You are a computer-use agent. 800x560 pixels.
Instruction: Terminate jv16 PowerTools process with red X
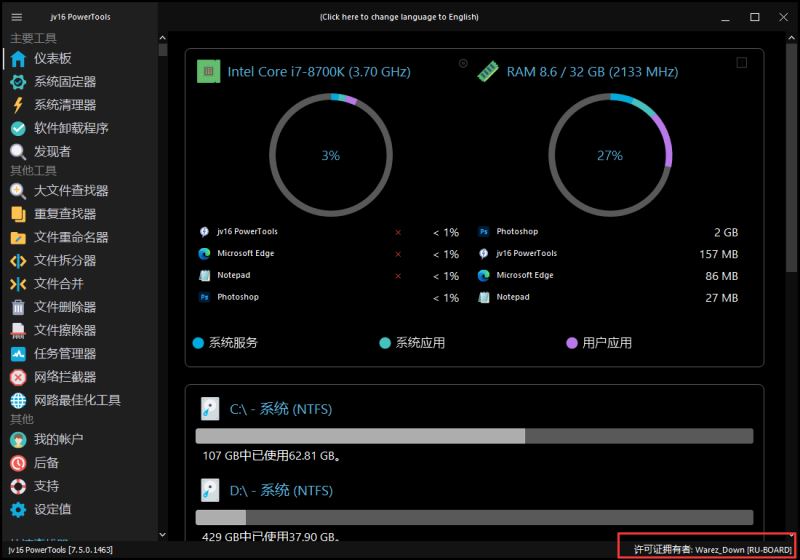coord(398,233)
